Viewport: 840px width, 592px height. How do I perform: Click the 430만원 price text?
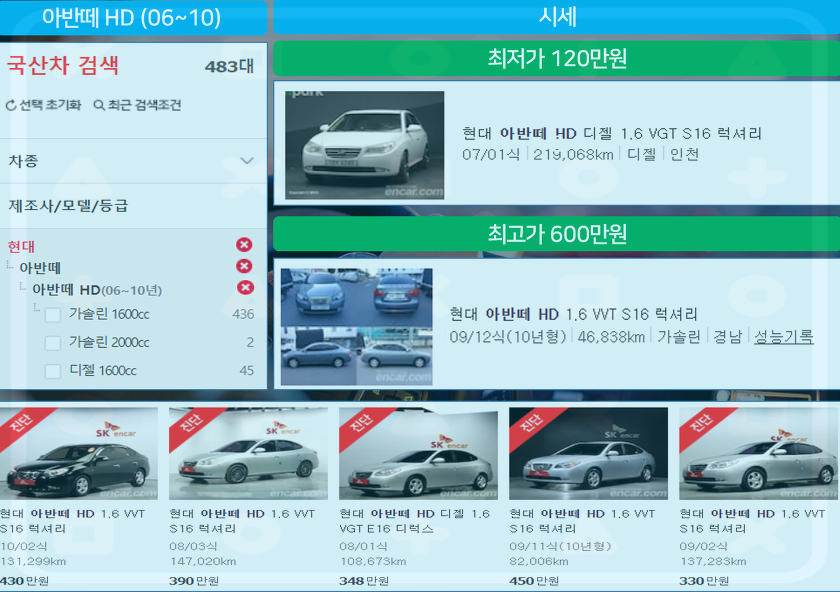(x=25, y=581)
